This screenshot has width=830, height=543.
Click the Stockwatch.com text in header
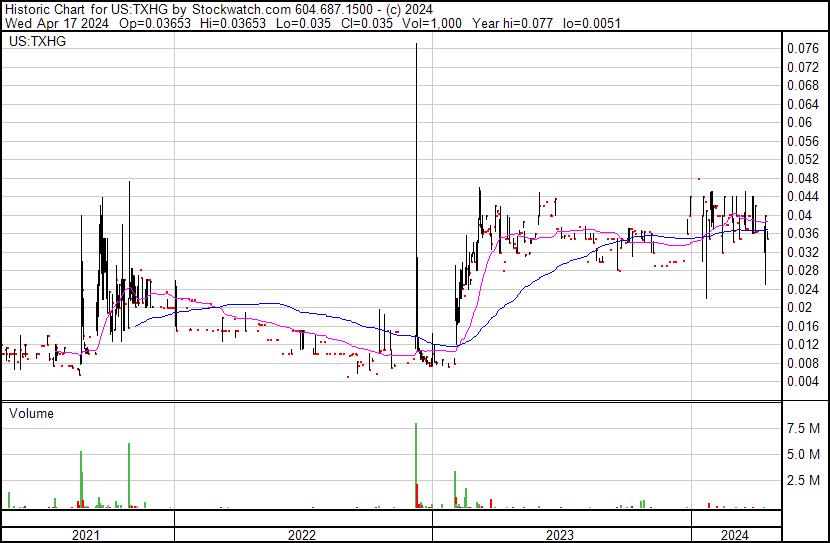click(x=241, y=10)
